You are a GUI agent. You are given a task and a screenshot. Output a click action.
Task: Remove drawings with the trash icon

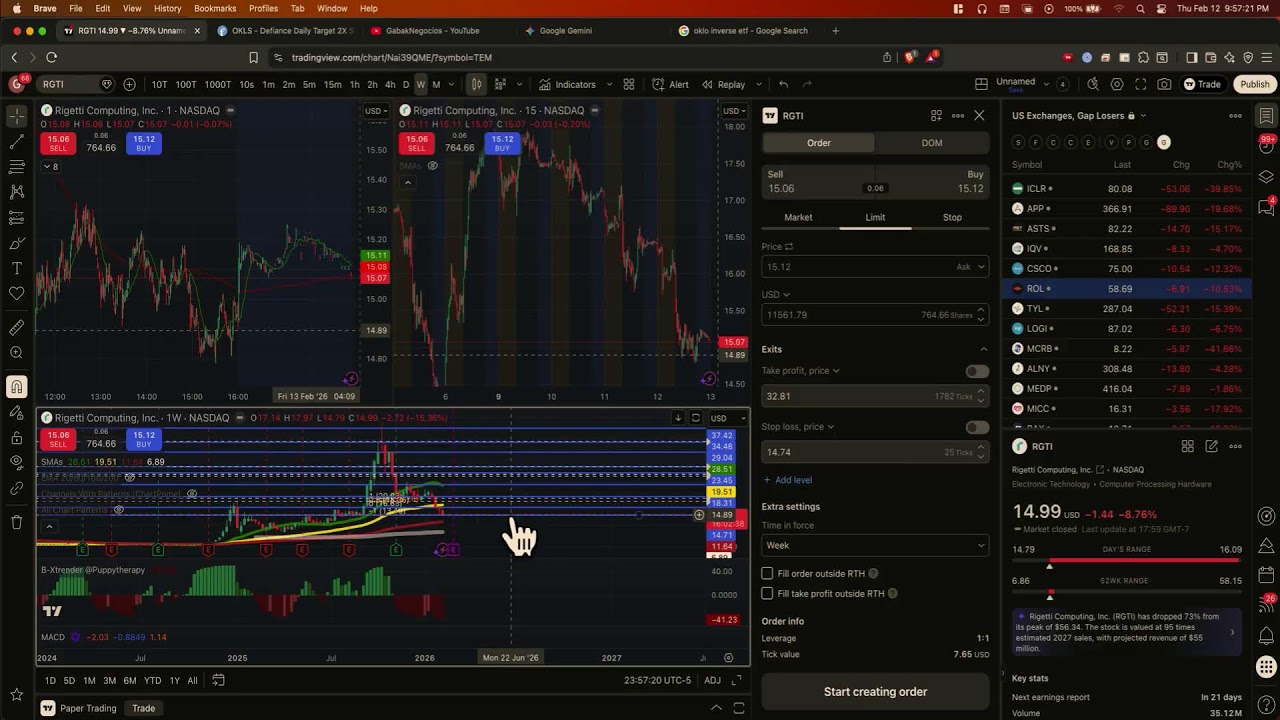pos(17,522)
